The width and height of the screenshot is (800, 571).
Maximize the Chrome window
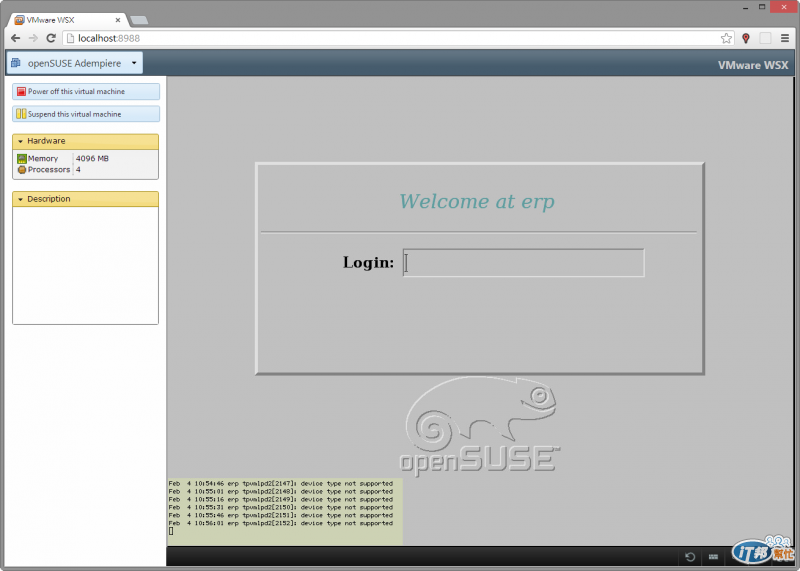(x=762, y=7)
